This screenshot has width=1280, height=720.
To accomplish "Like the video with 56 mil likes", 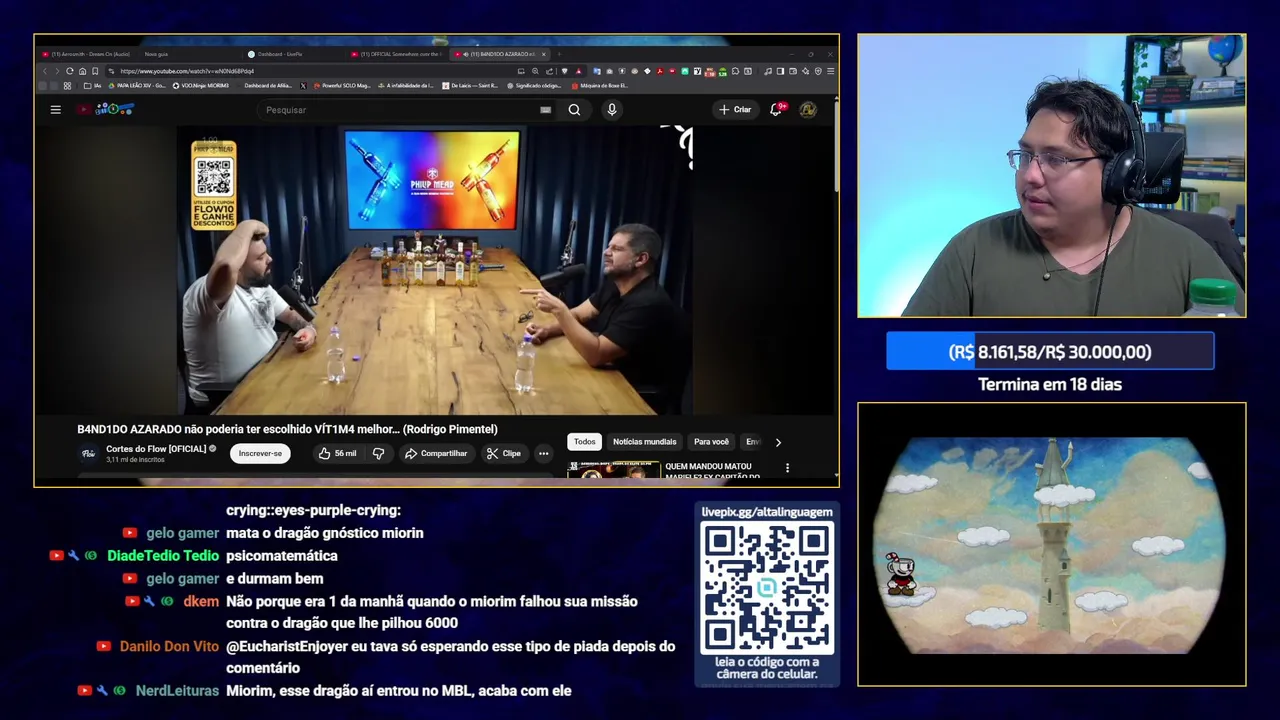I will [x=337, y=454].
